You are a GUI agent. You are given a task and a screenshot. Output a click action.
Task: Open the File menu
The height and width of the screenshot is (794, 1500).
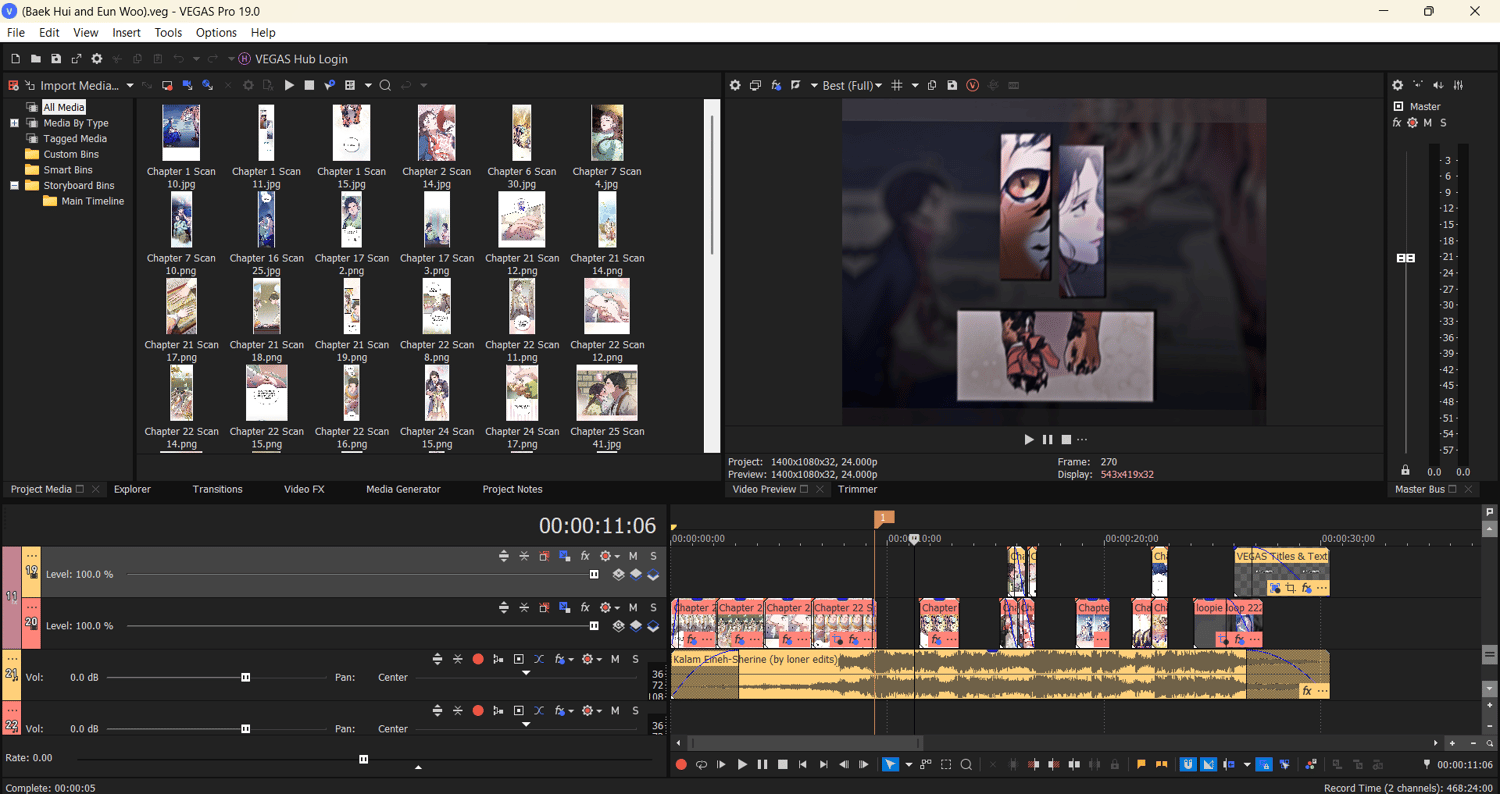click(x=16, y=33)
